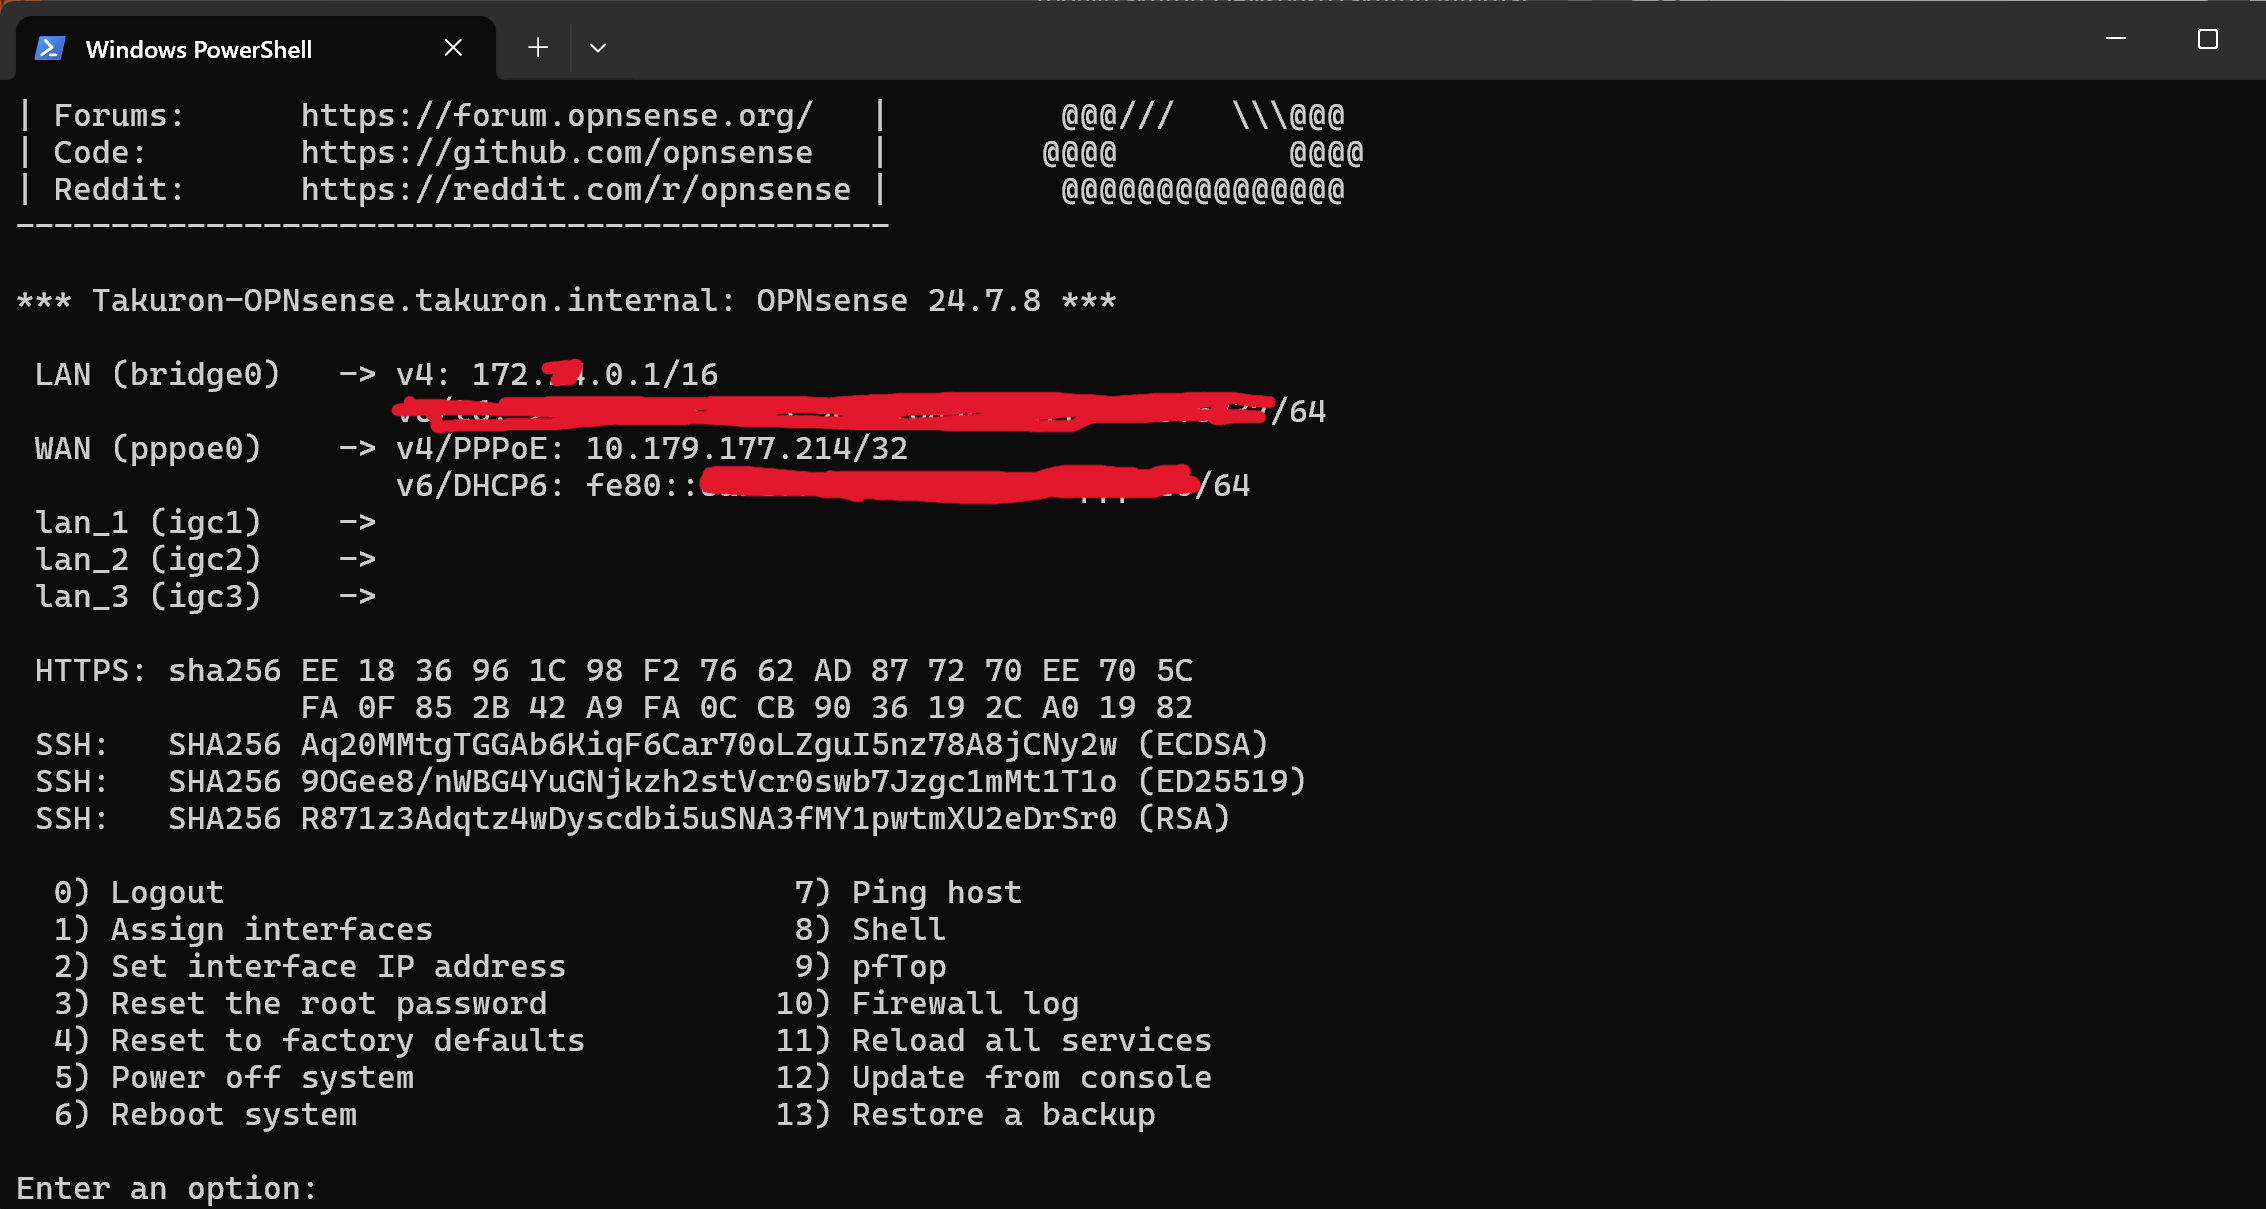Click menu option 13) Restore a backup
The height and width of the screenshot is (1209, 2266).
[965, 1115]
